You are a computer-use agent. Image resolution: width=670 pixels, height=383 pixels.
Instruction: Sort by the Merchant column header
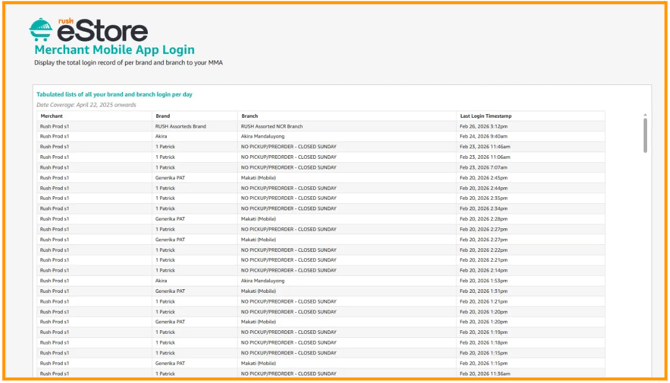pos(51,116)
